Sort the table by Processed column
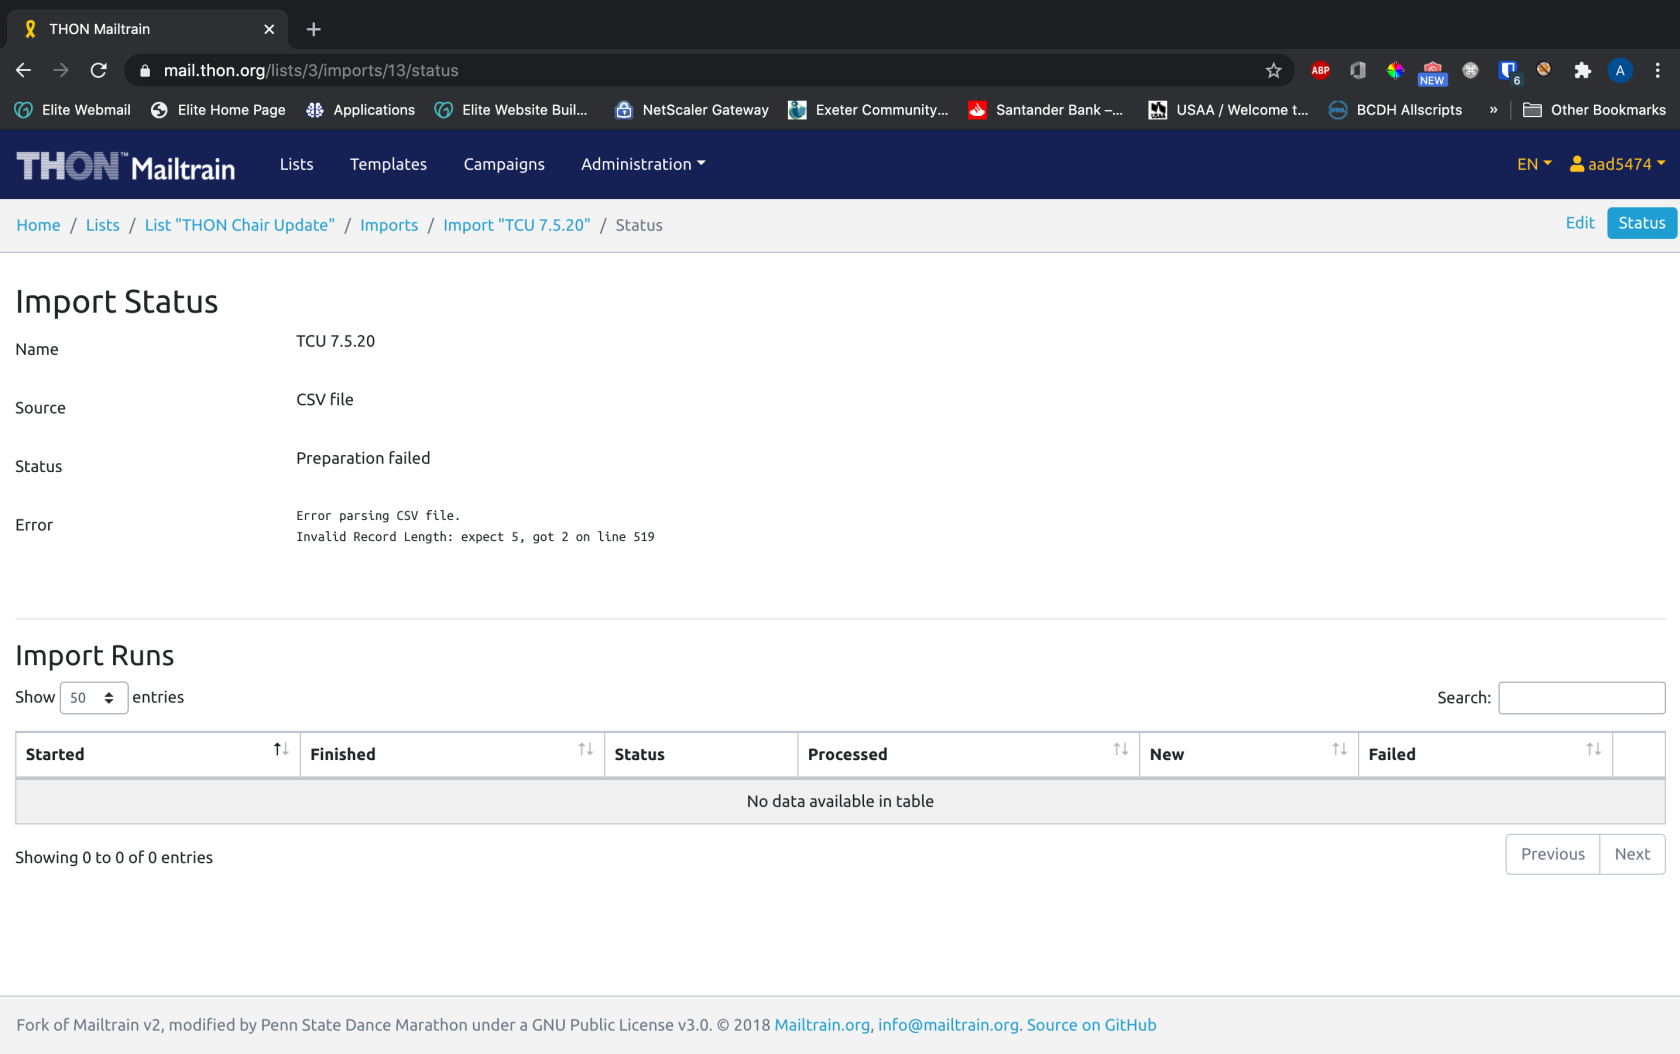The height and width of the screenshot is (1054, 1680). coord(968,754)
